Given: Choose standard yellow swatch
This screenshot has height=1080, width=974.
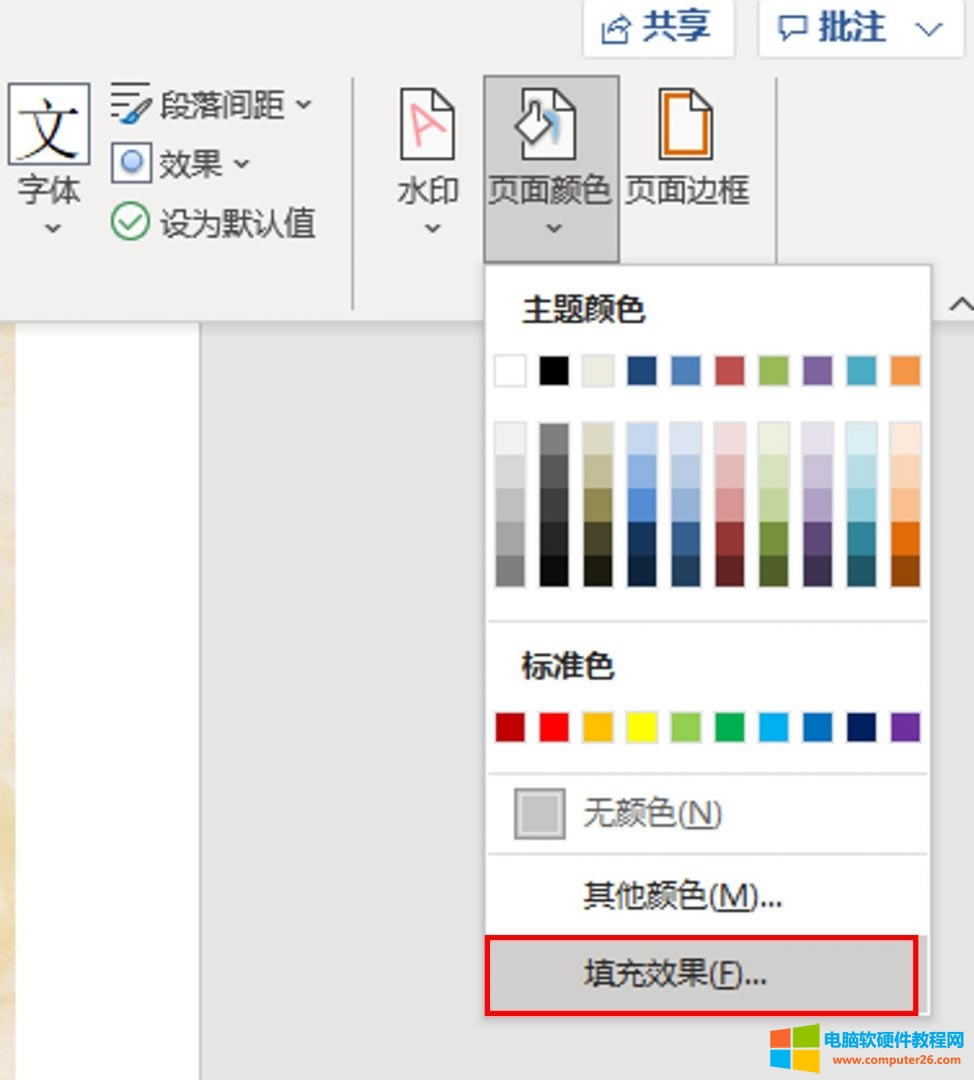Looking at the screenshot, I should 641,727.
